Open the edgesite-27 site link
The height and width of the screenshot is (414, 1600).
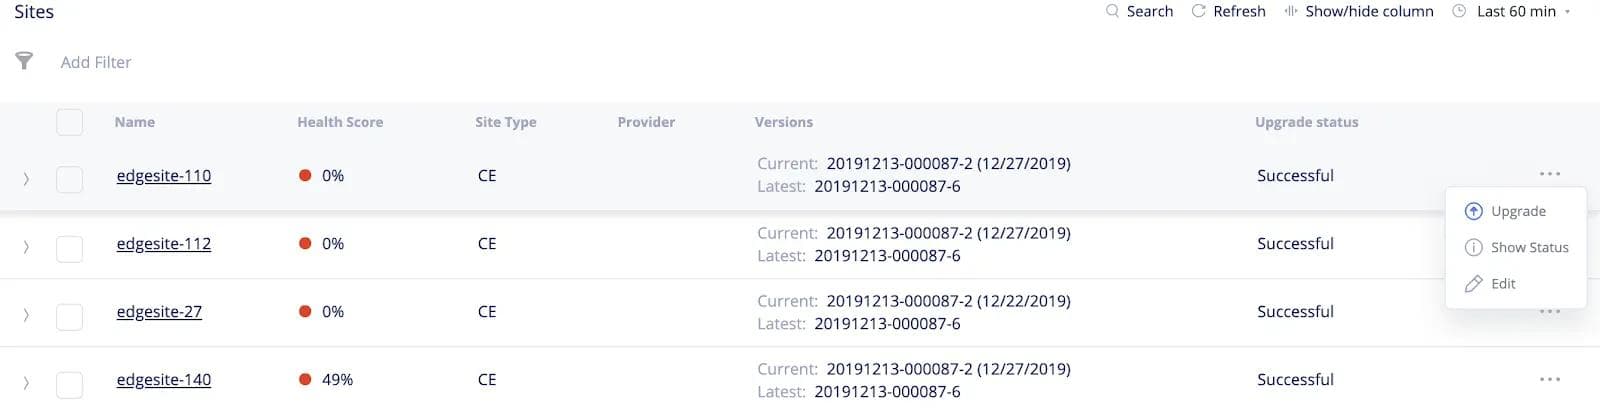tap(159, 311)
